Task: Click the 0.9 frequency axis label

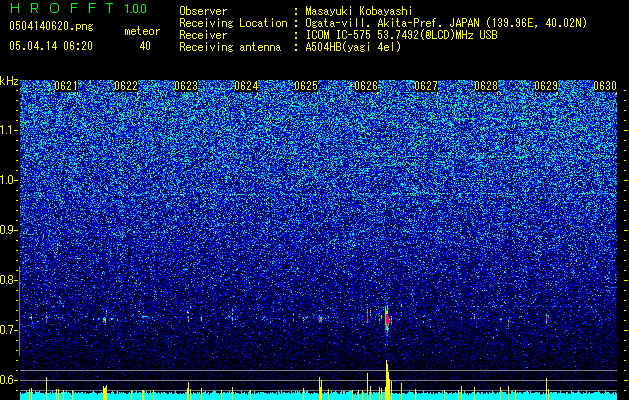Action: (x=8, y=230)
